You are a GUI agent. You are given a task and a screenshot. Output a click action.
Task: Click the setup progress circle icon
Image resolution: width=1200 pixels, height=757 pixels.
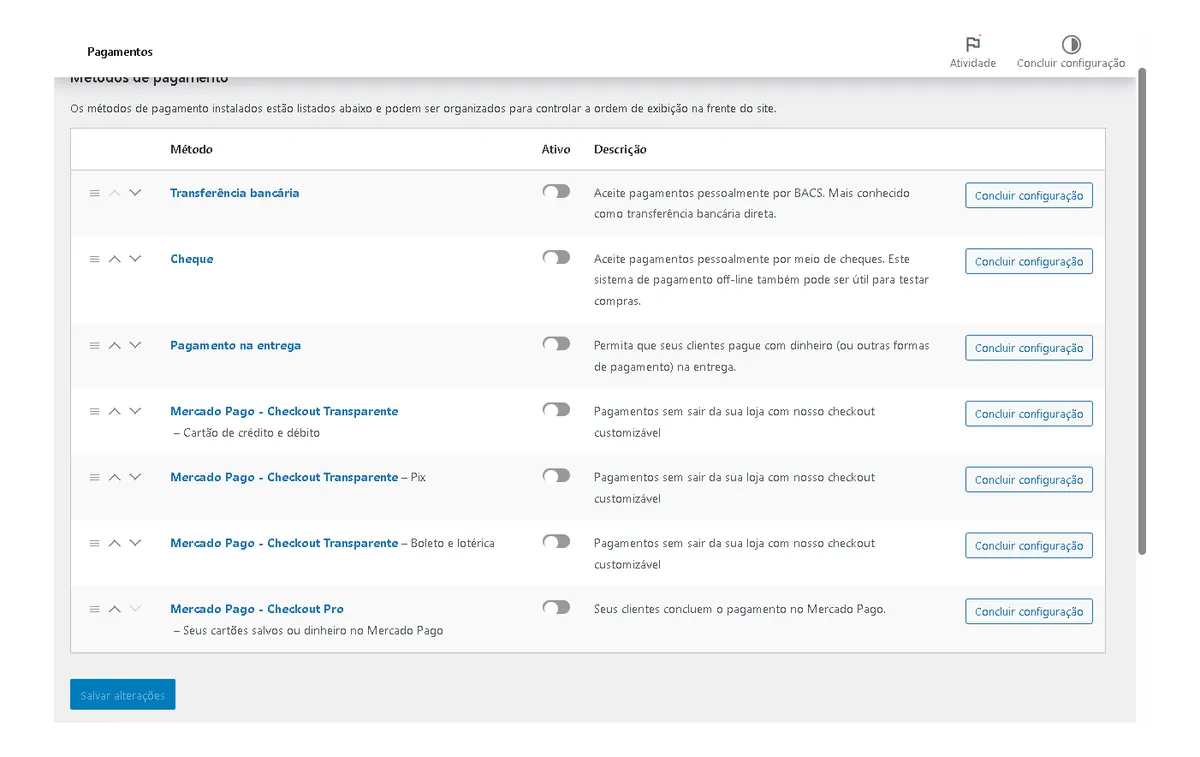point(1071,45)
